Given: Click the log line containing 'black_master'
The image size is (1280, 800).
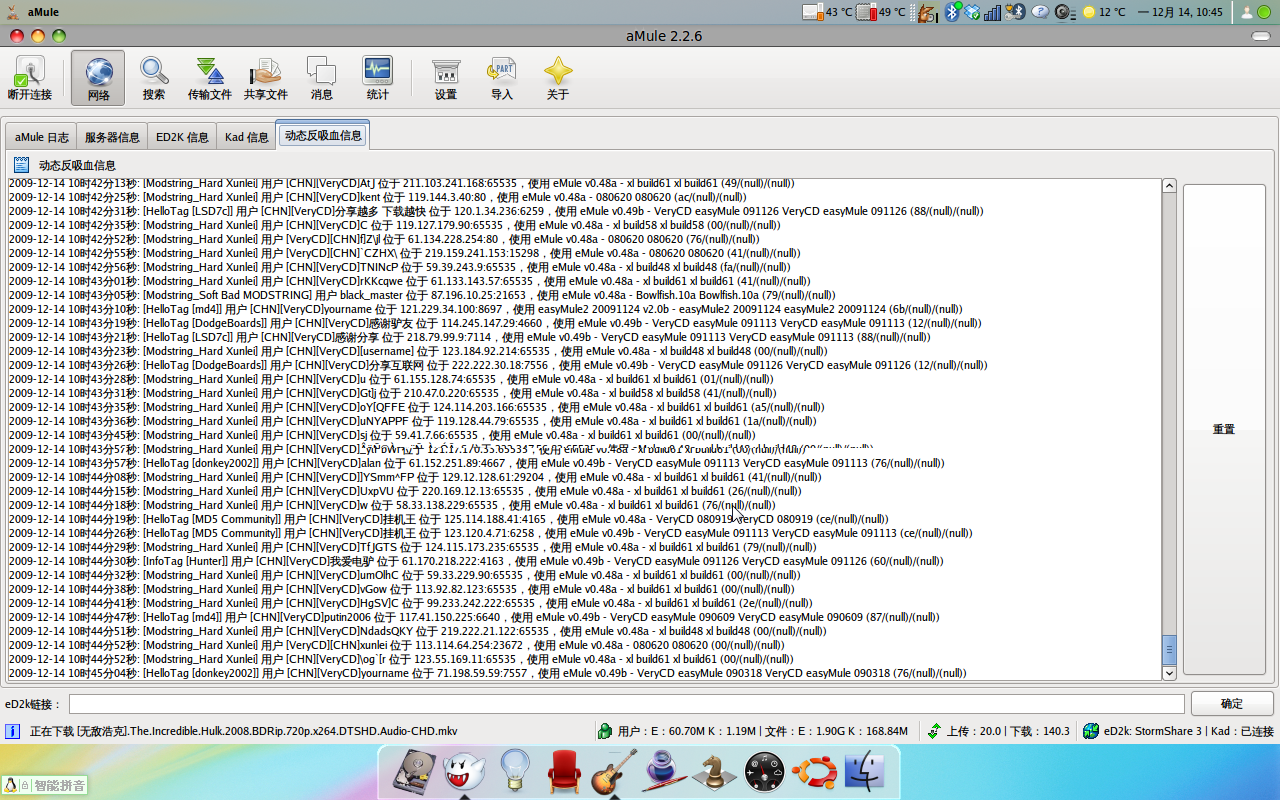Looking at the screenshot, I should (x=422, y=295).
